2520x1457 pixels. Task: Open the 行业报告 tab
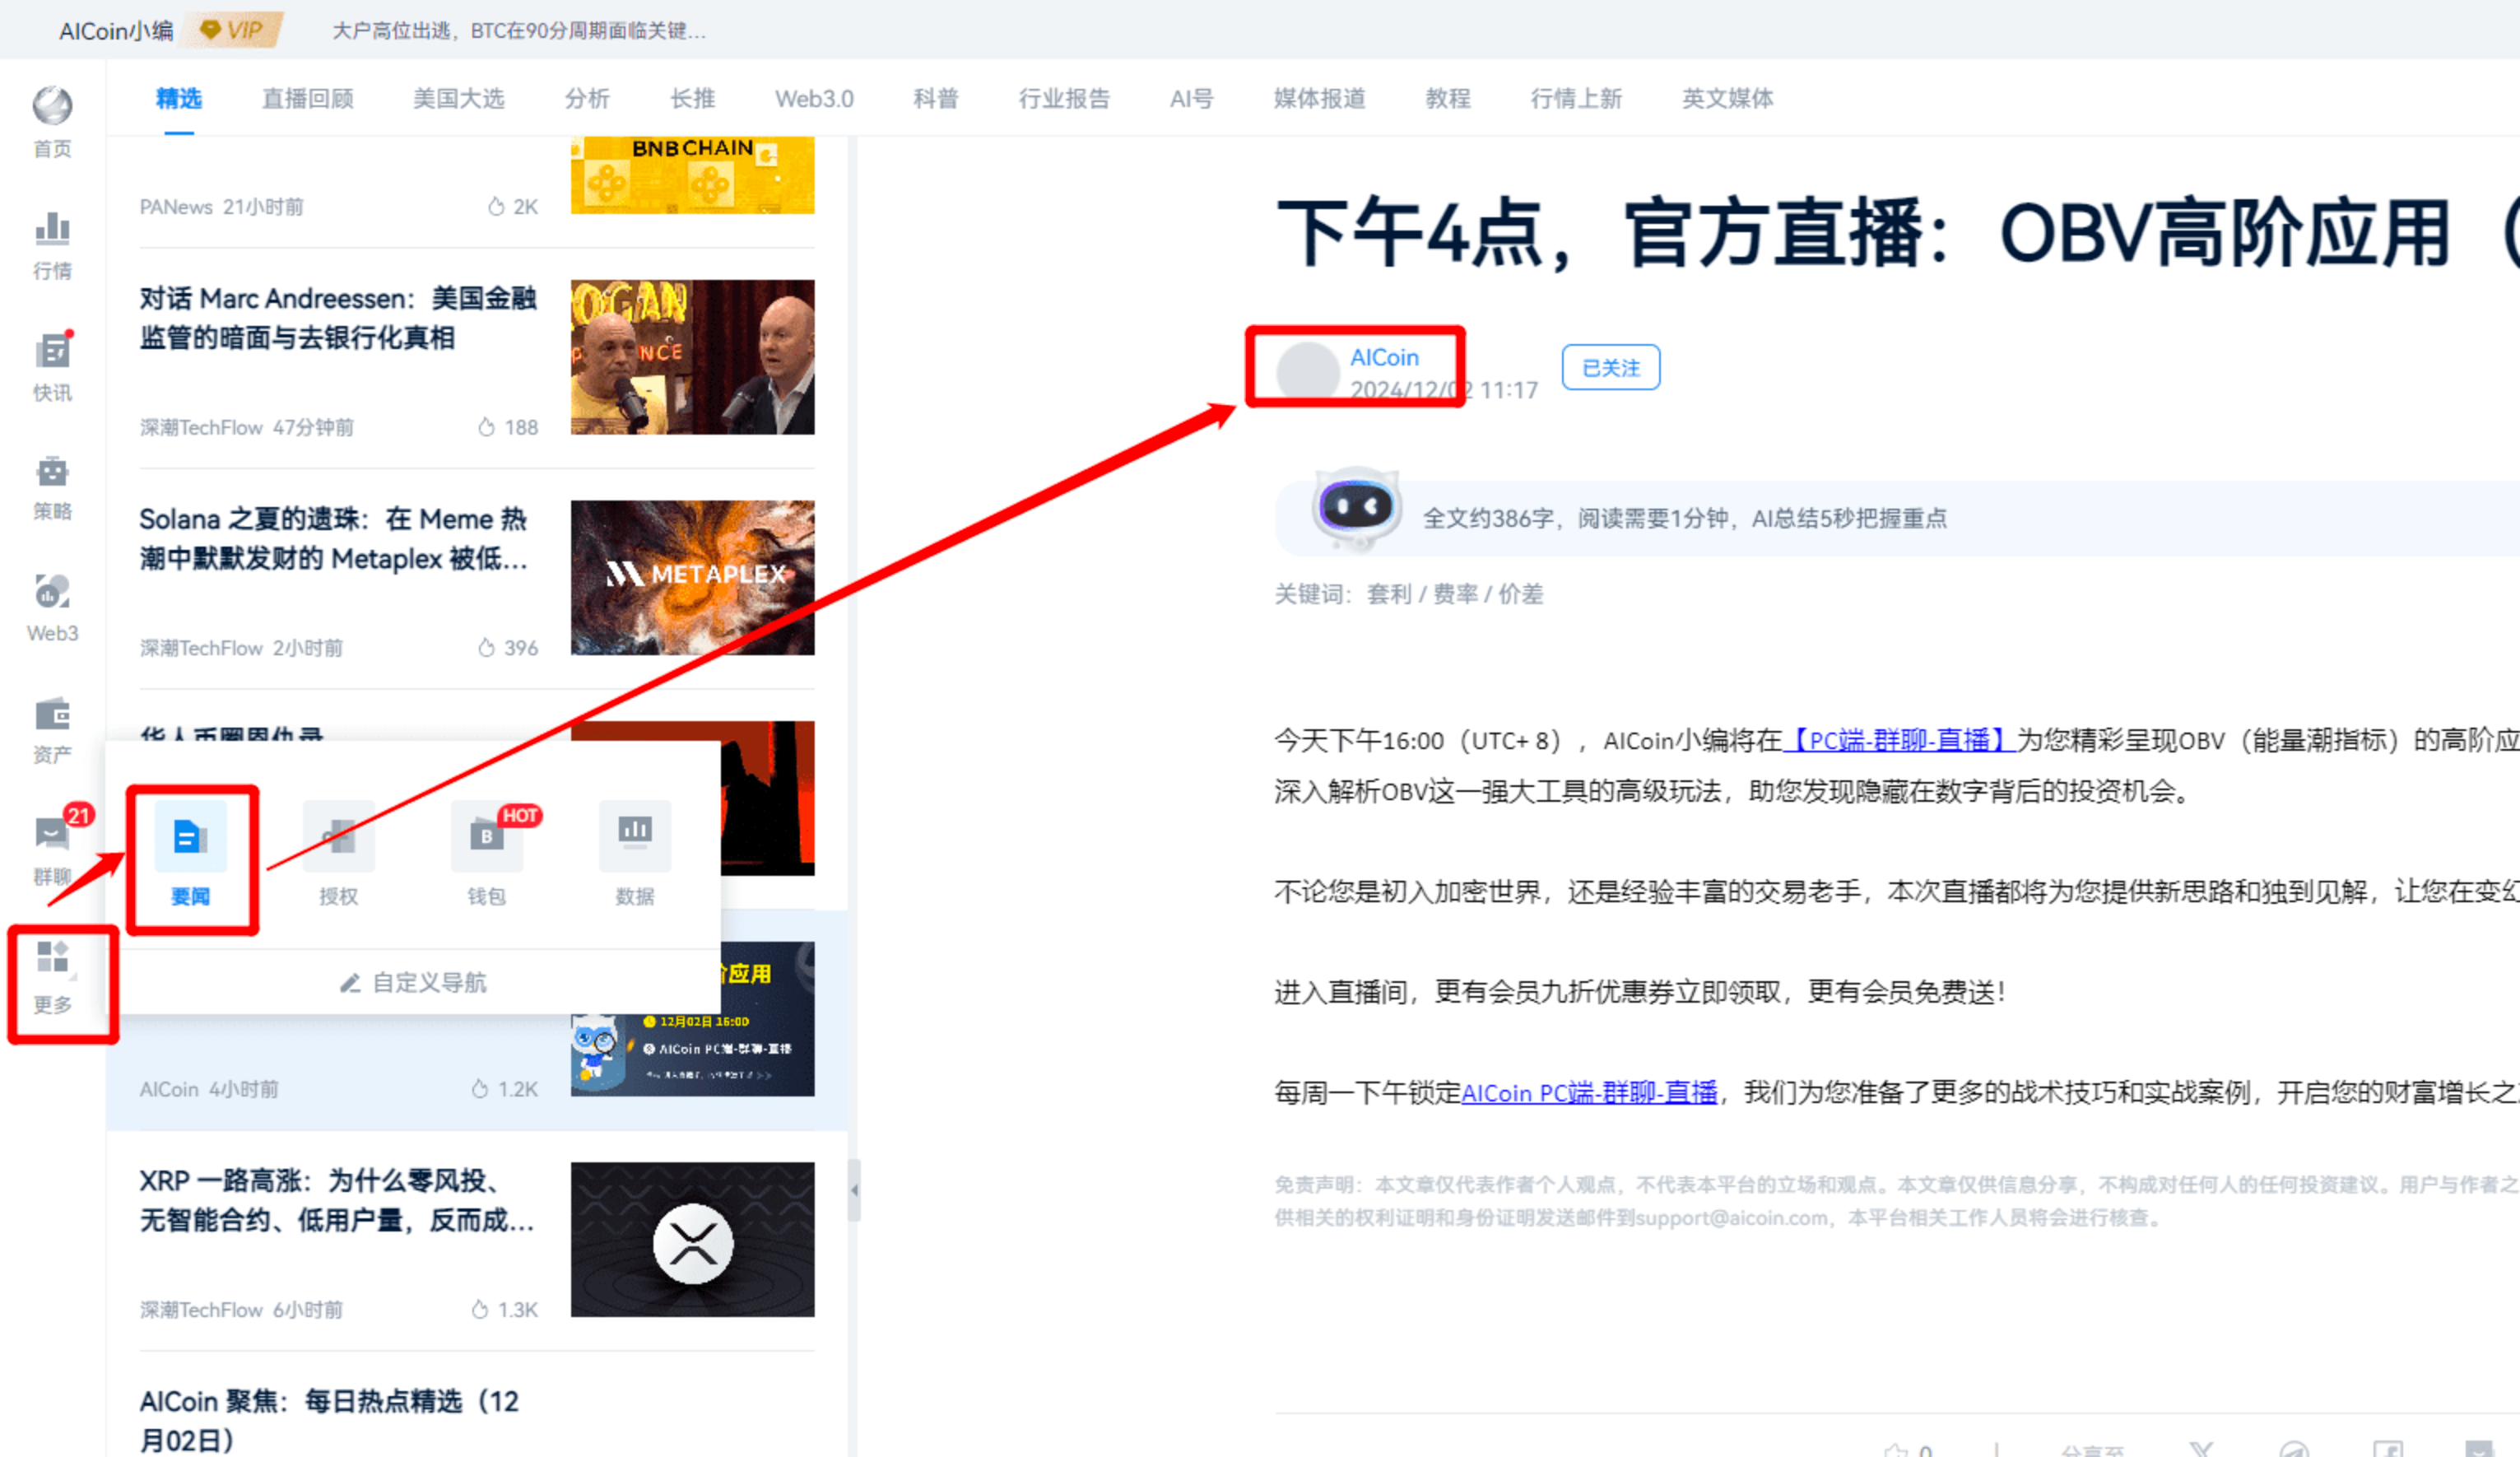coord(1065,99)
